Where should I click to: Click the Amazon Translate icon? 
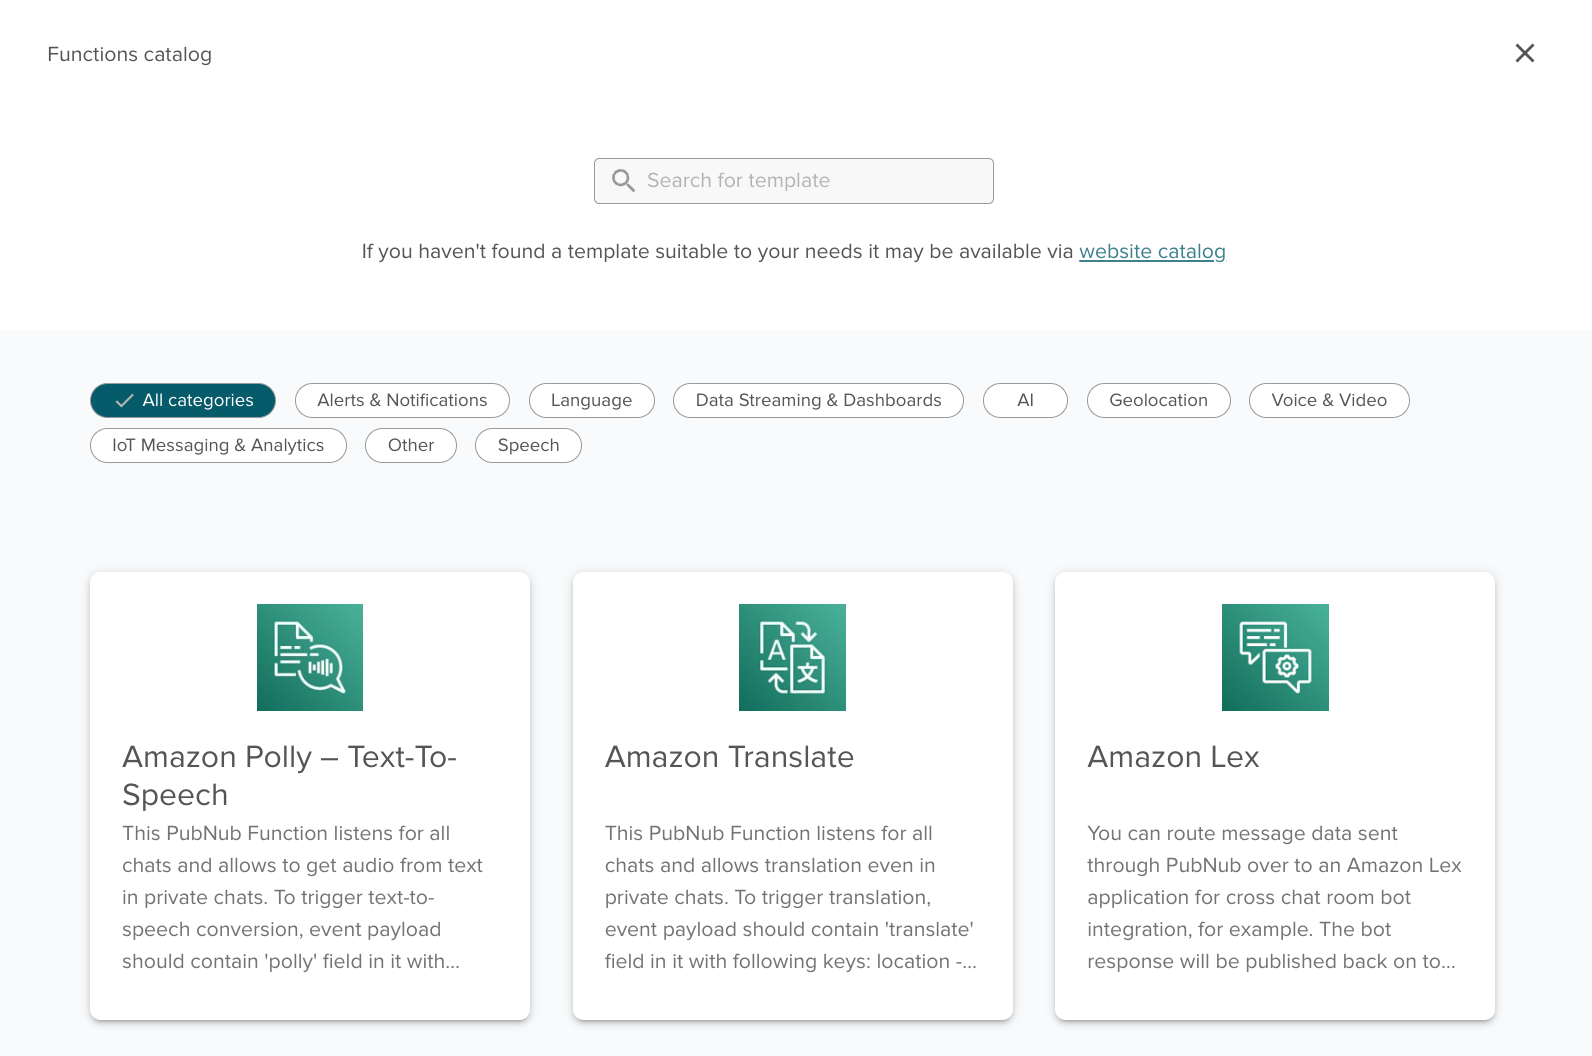pyautogui.click(x=792, y=657)
